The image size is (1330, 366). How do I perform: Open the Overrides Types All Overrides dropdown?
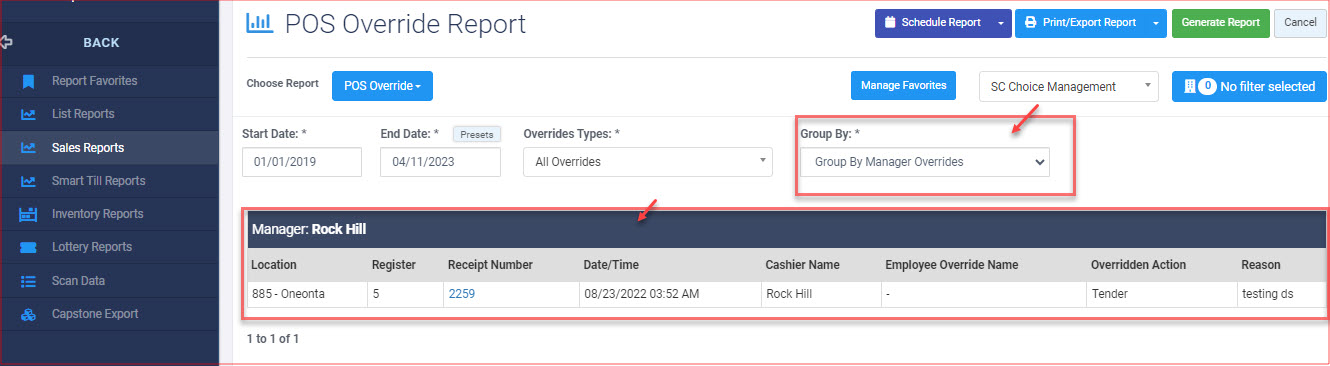coord(648,162)
